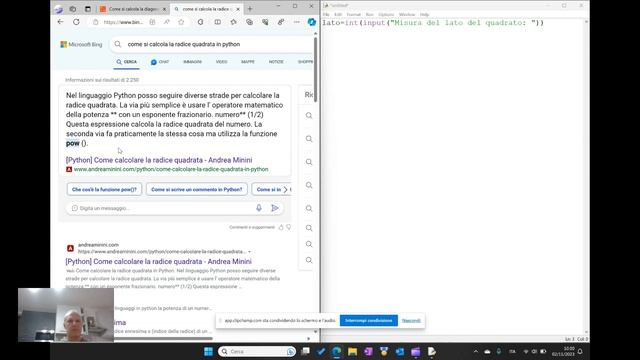The height and width of the screenshot is (360, 640).
Task: Open Task View on taskbar
Action: (x=305, y=351)
